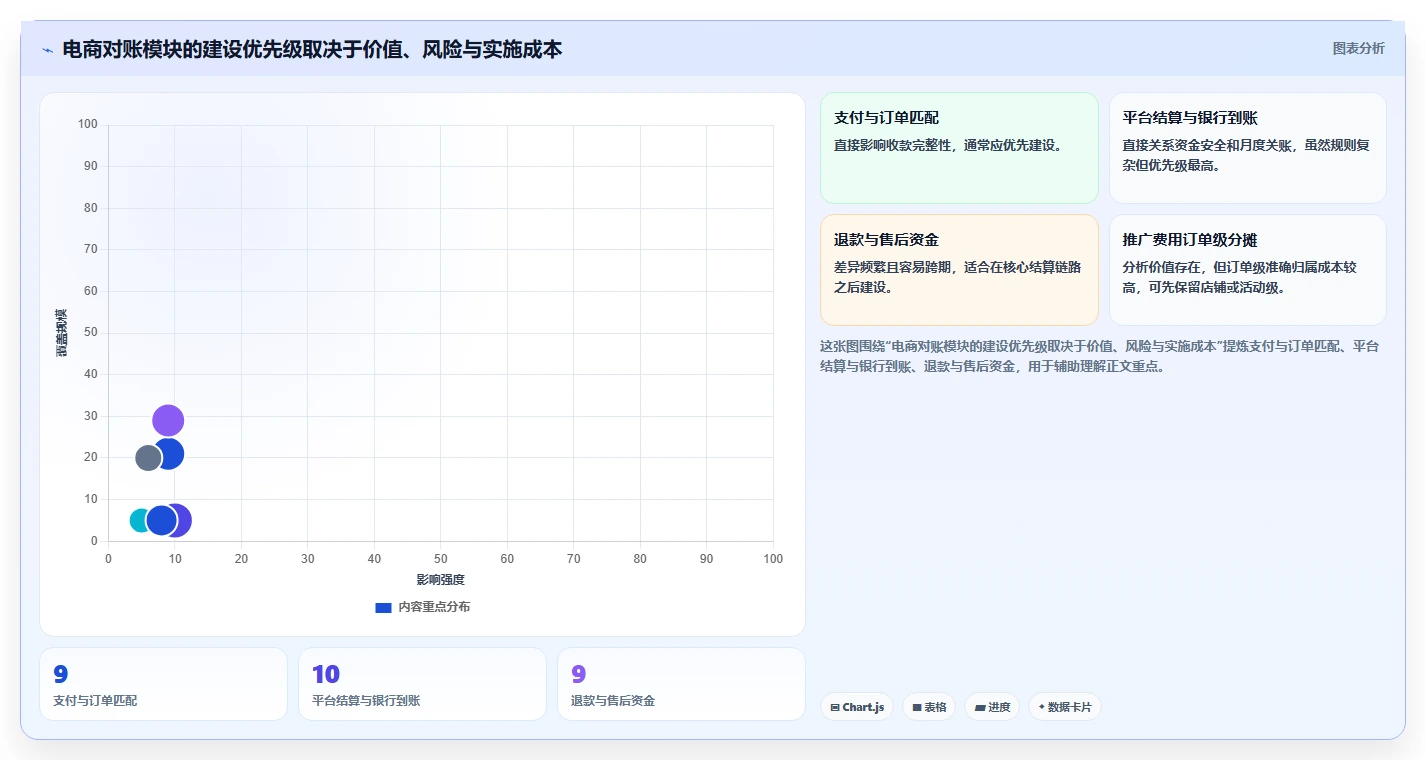Select the 数据卡片 tag

(x=1064, y=707)
